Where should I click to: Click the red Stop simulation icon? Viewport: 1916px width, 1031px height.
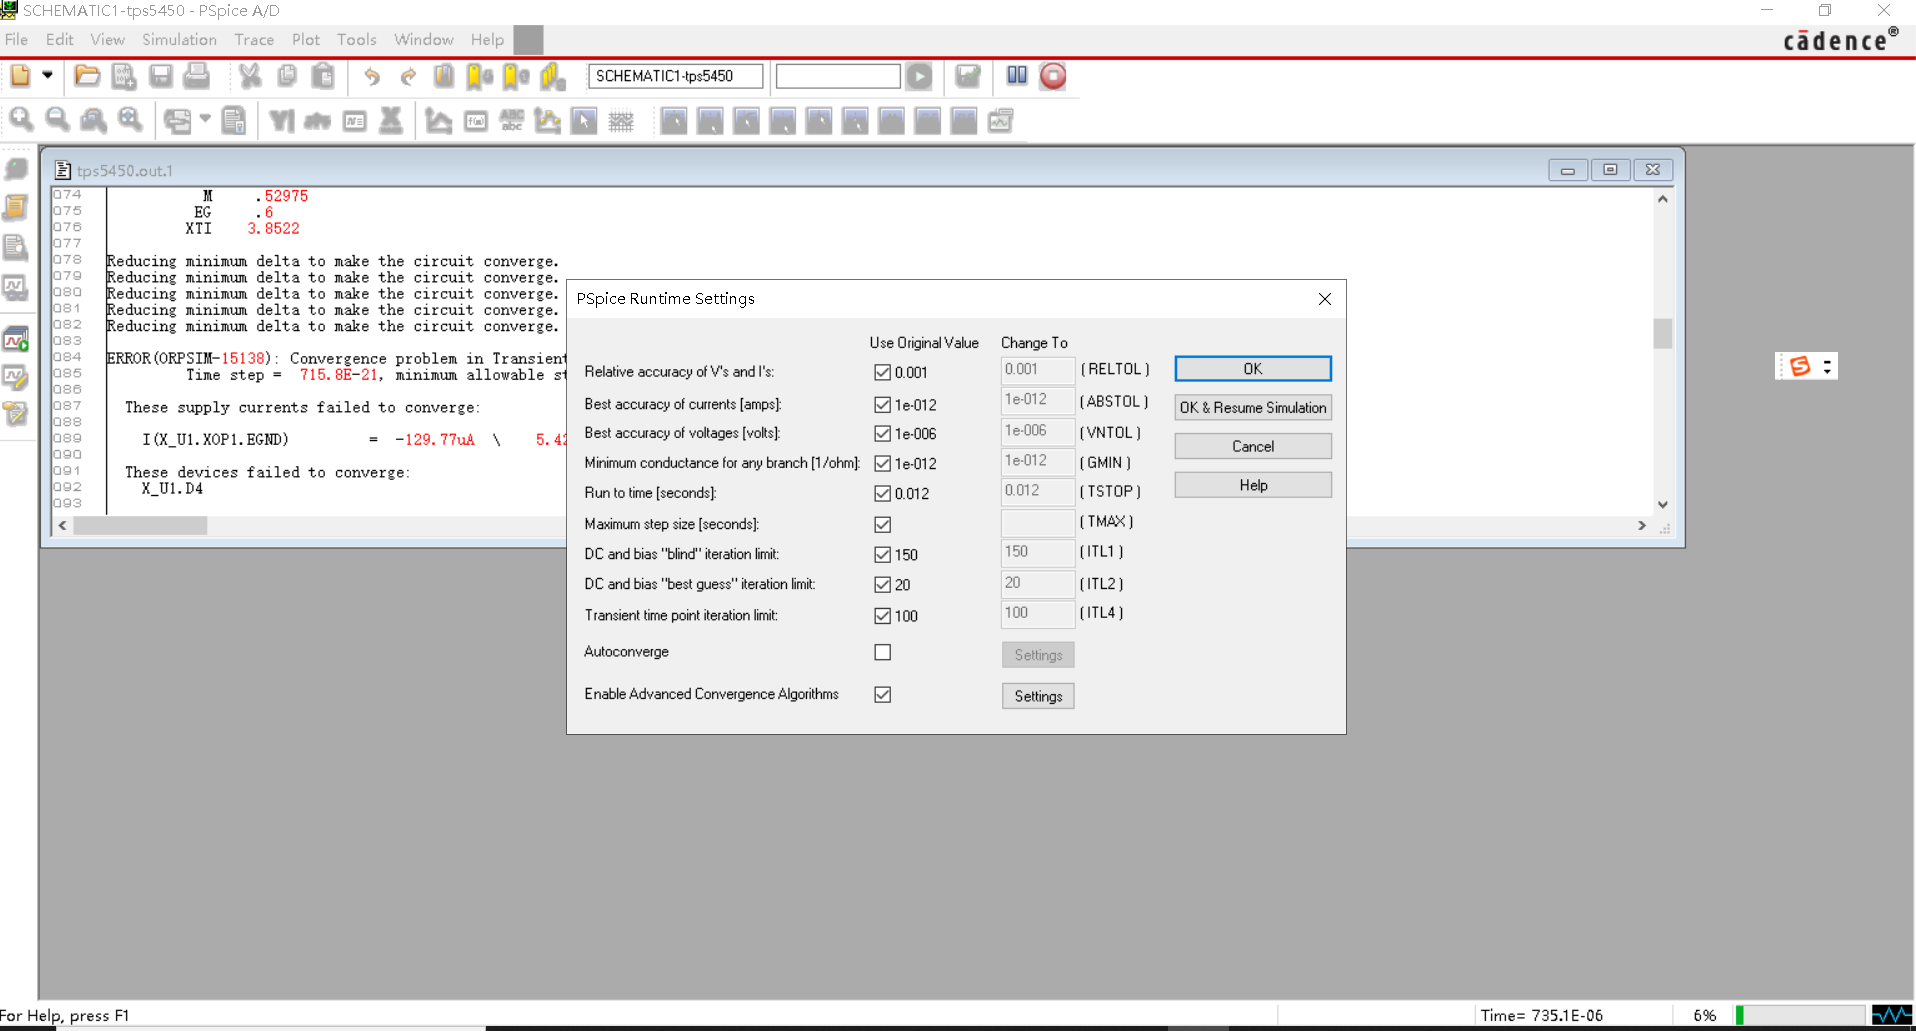1053,76
